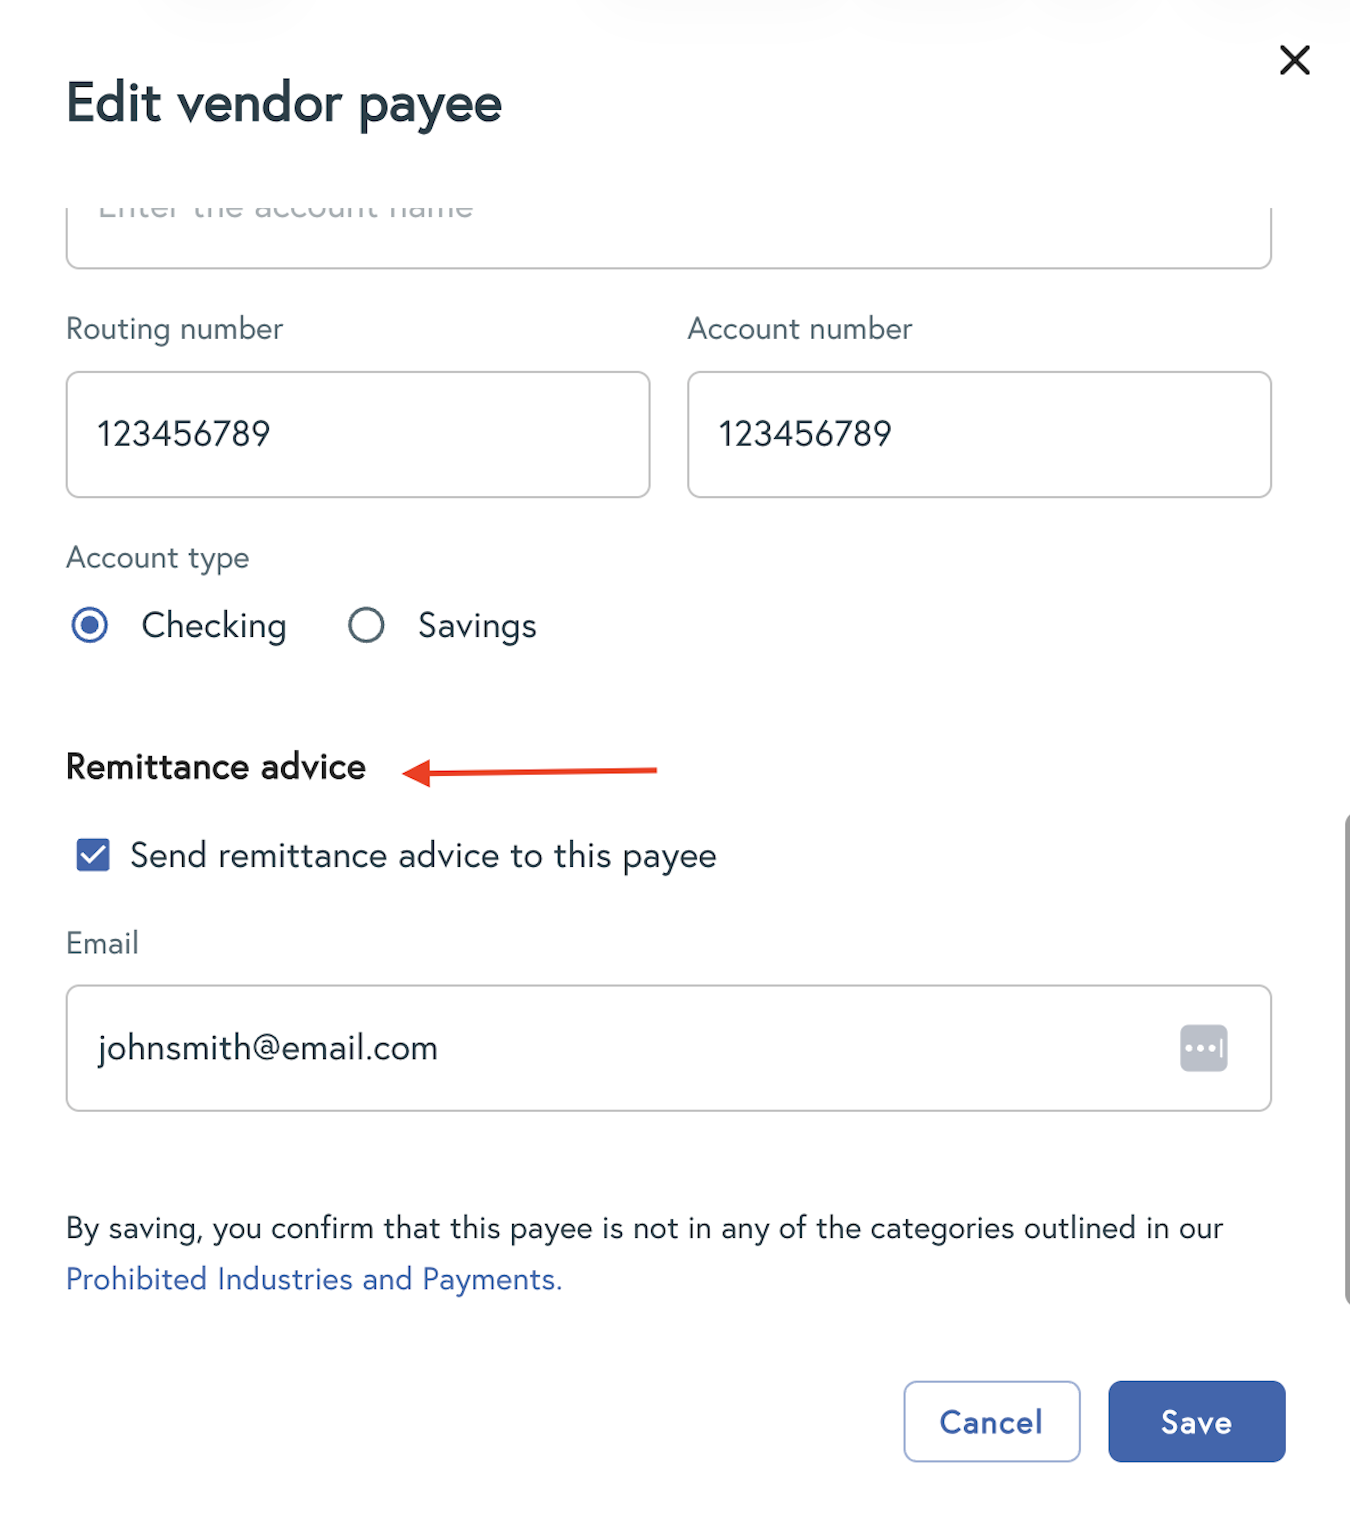The height and width of the screenshot is (1518, 1350).
Task: Click the dialog's vertical scrollbar
Action: pyautogui.click(x=1345, y=1060)
